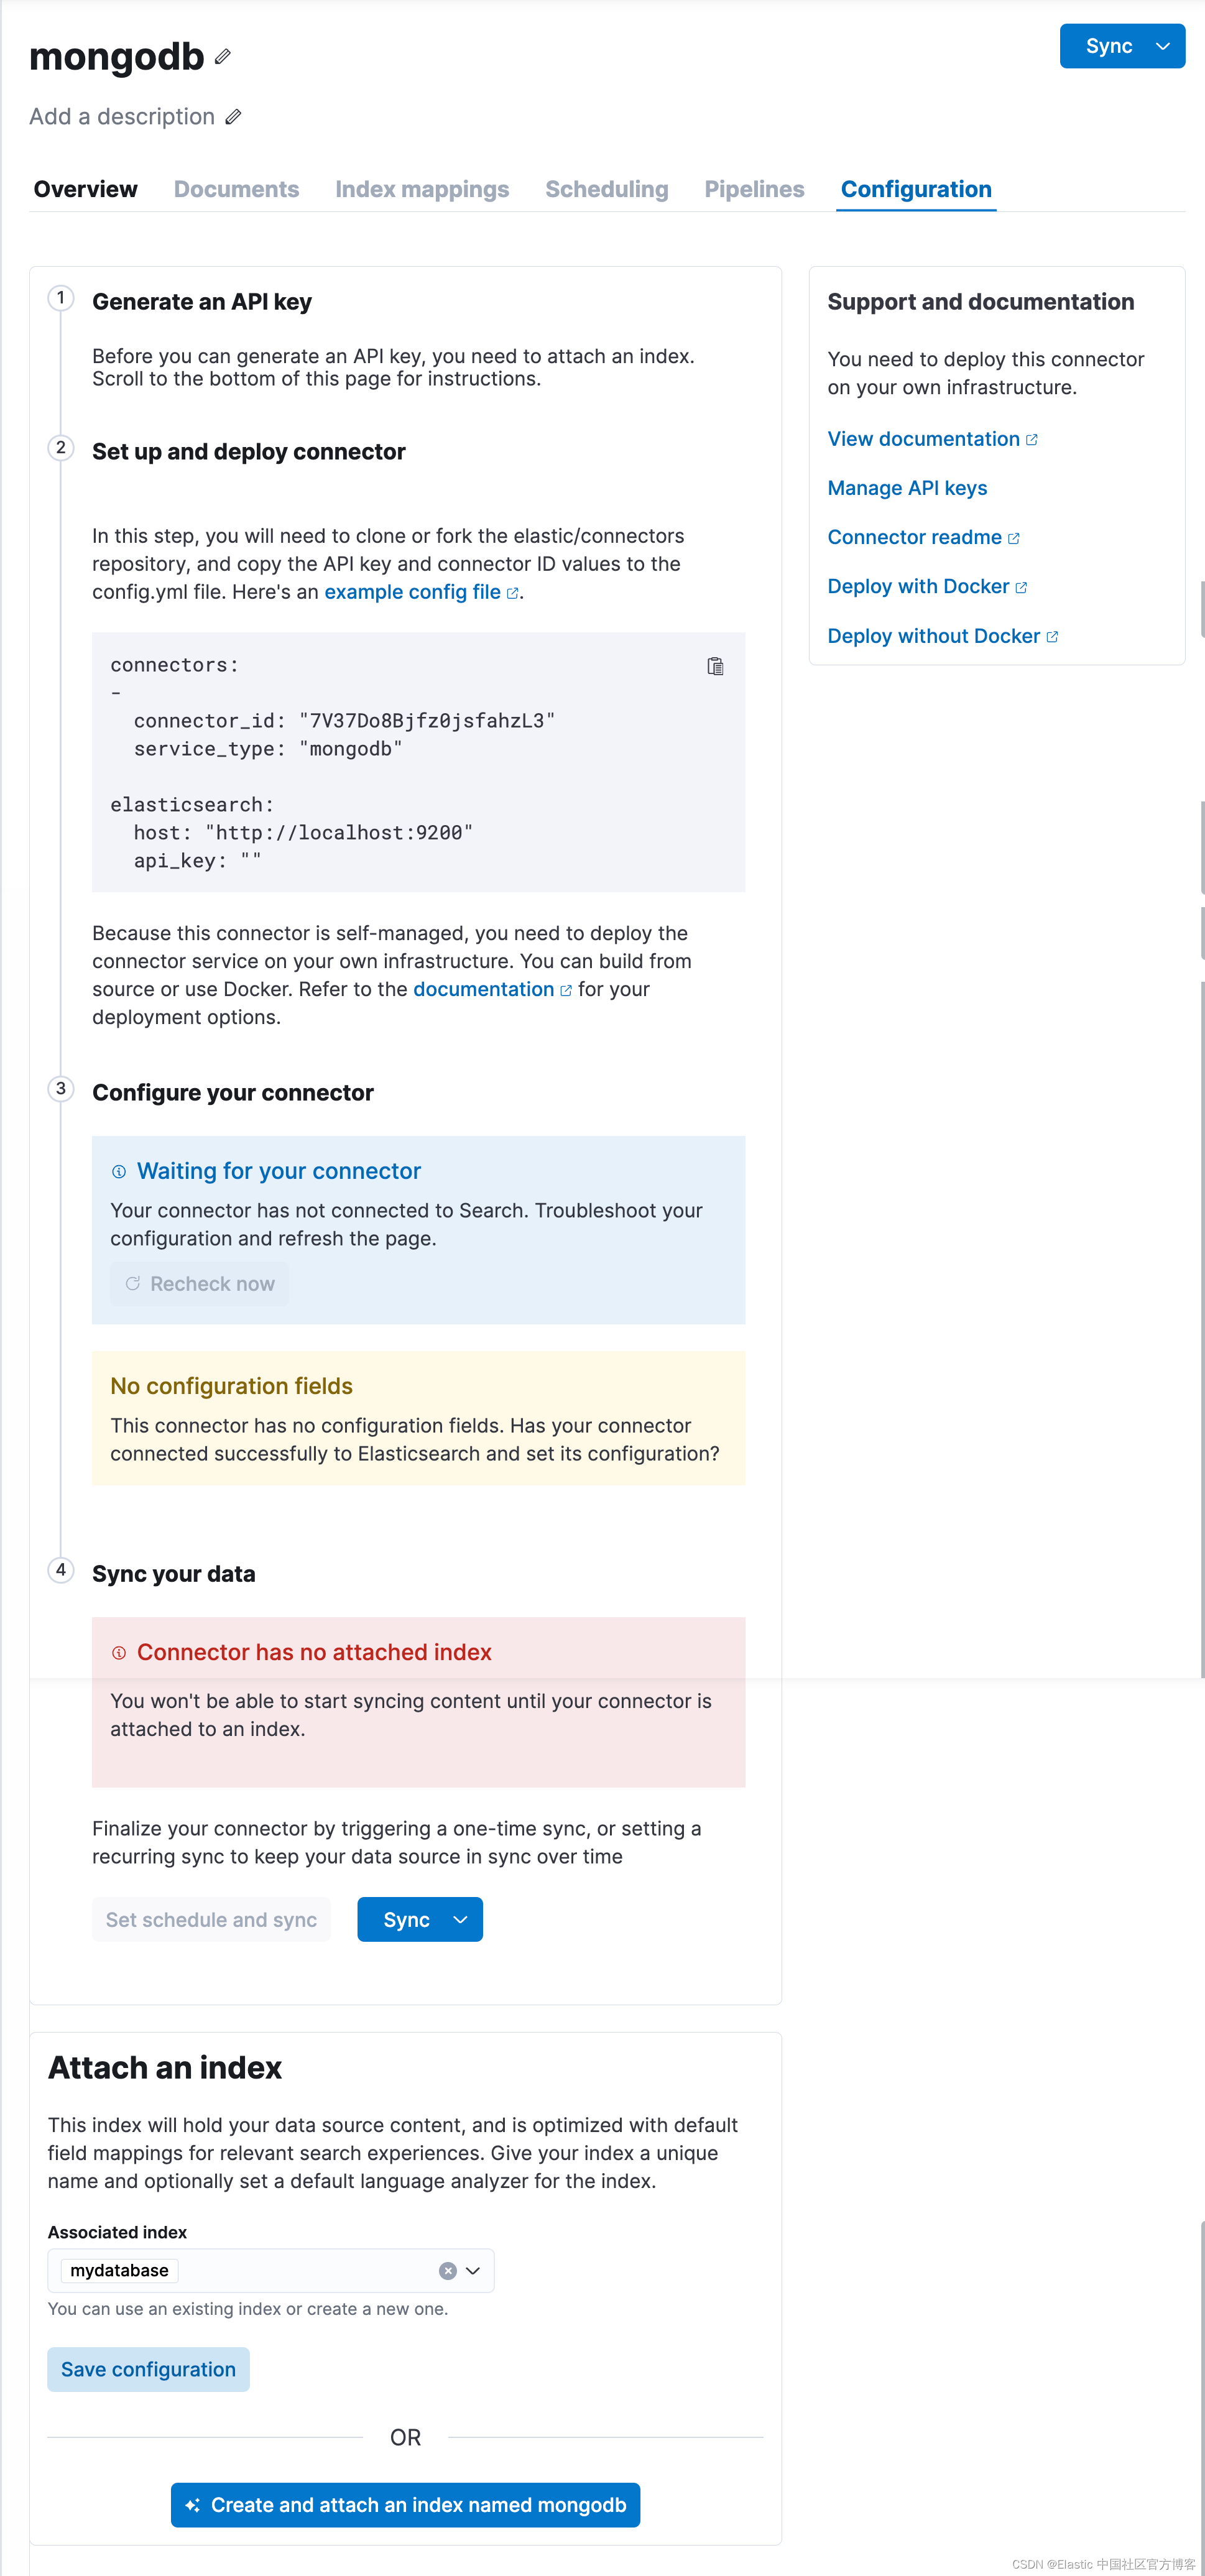The width and height of the screenshot is (1205, 2576).
Task: Click the external link icon beside Connector readme
Action: point(1015,537)
